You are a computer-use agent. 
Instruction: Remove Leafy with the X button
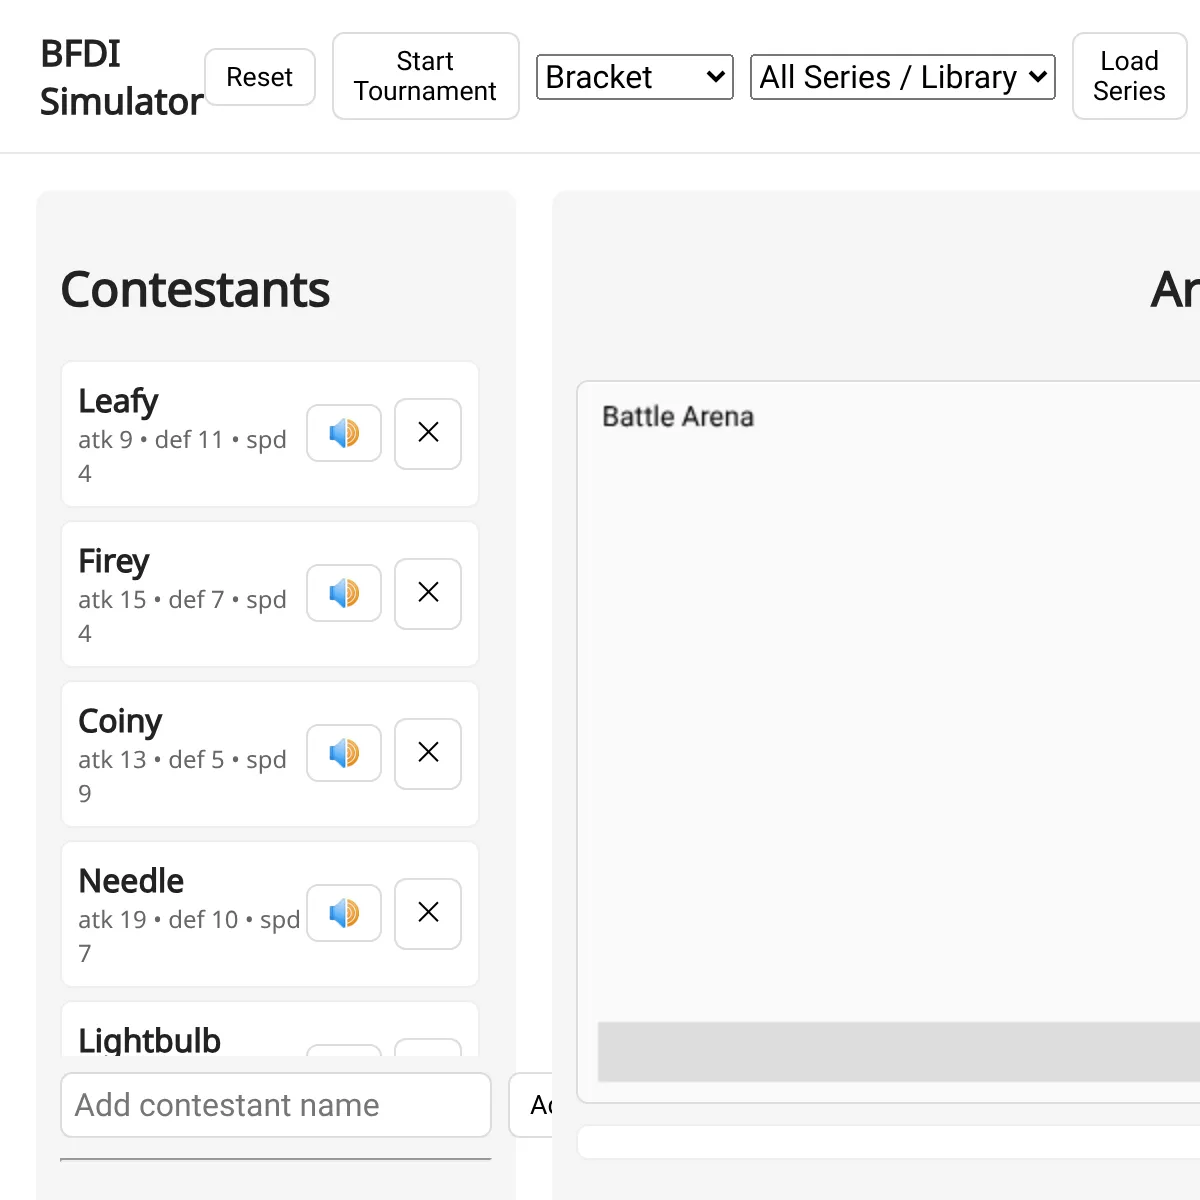click(x=428, y=433)
